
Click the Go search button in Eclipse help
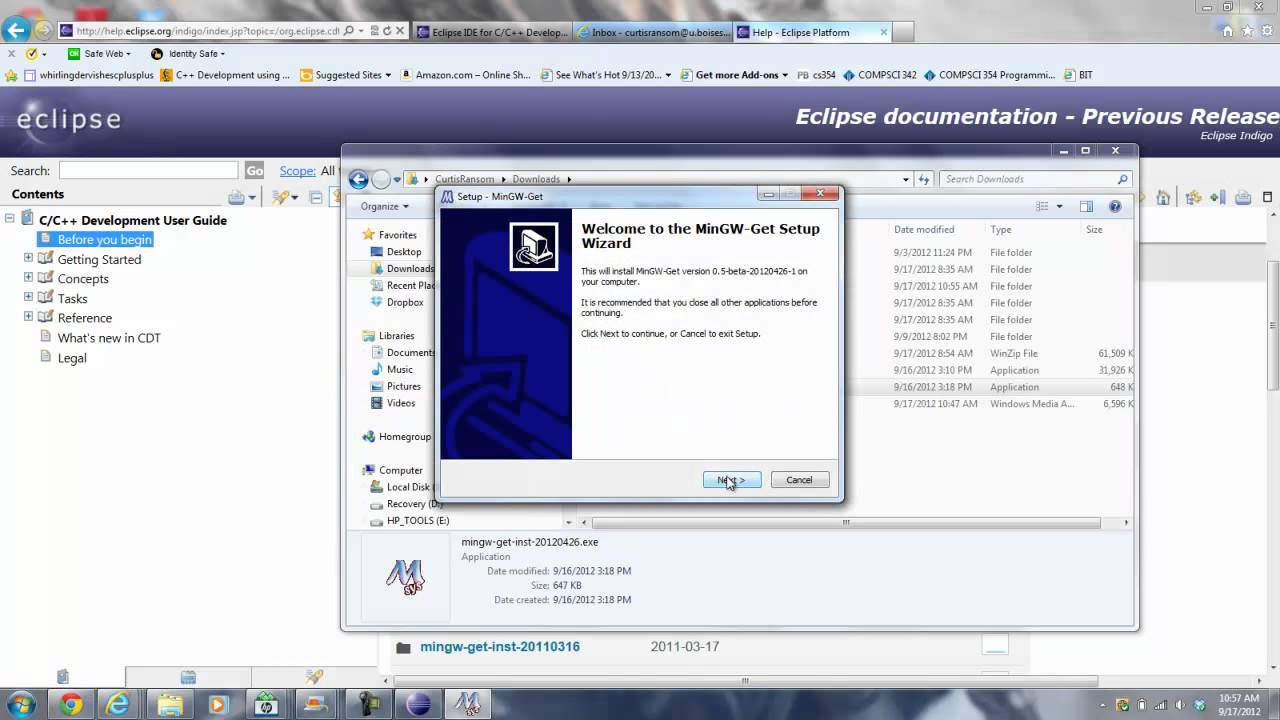pyautogui.click(x=255, y=171)
